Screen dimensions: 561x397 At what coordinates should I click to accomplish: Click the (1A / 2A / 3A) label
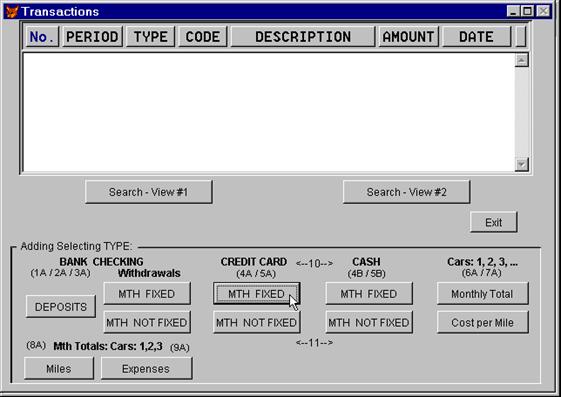(x=60, y=273)
